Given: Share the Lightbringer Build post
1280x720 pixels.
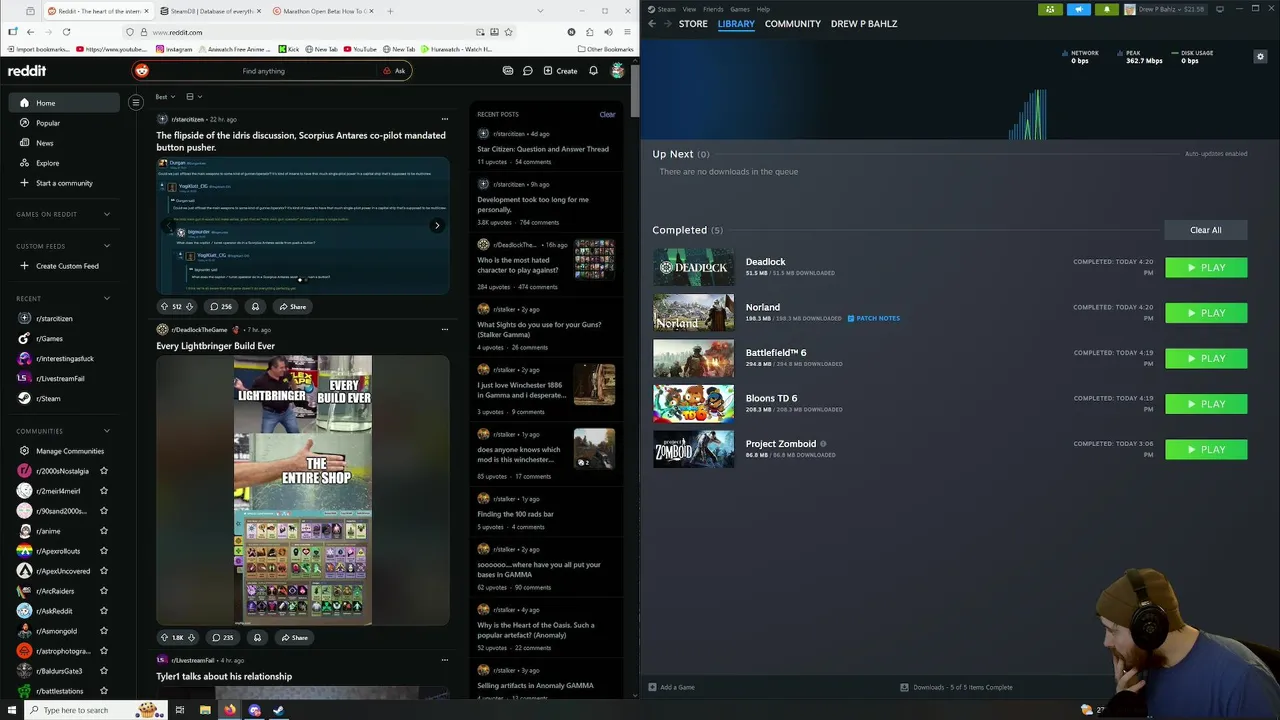Looking at the screenshot, I should (293, 638).
